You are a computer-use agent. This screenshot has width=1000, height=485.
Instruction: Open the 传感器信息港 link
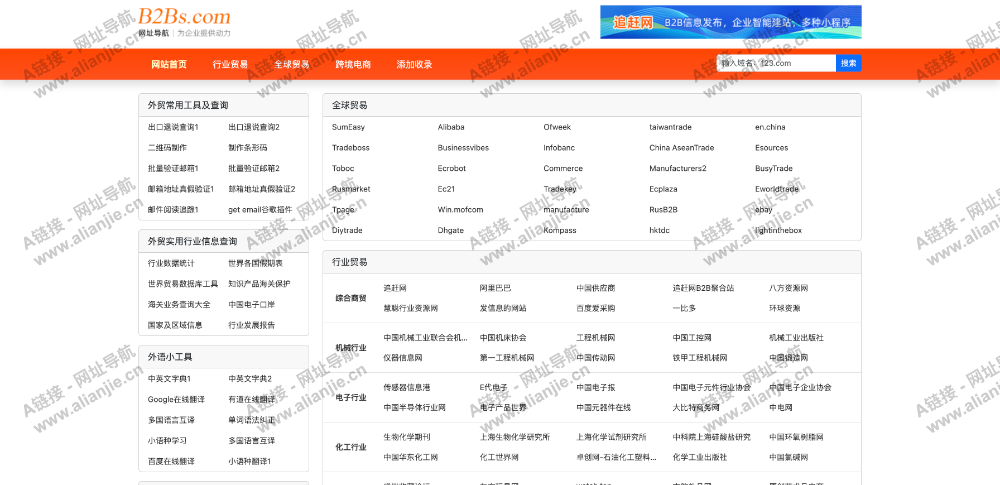point(407,387)
